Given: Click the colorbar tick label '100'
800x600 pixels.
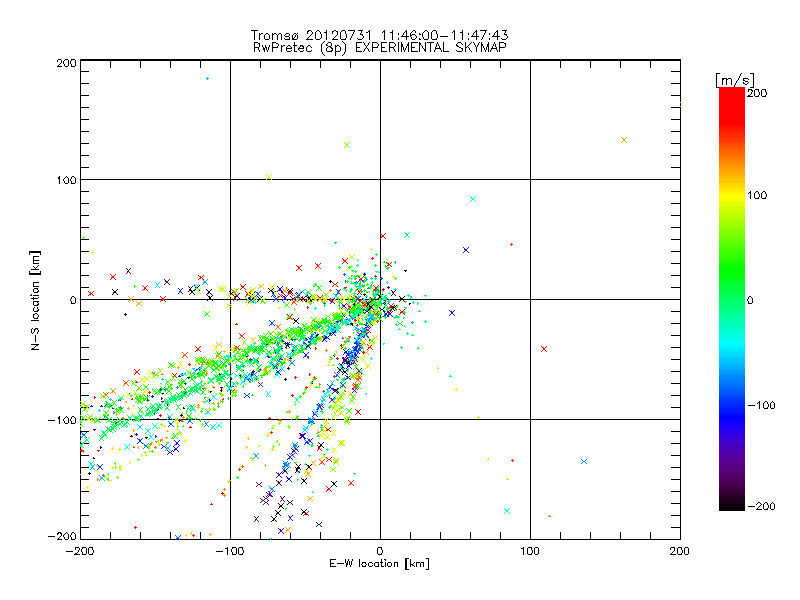Looking at the screenshot, I should pyautogui.click(x=757, y=195).
